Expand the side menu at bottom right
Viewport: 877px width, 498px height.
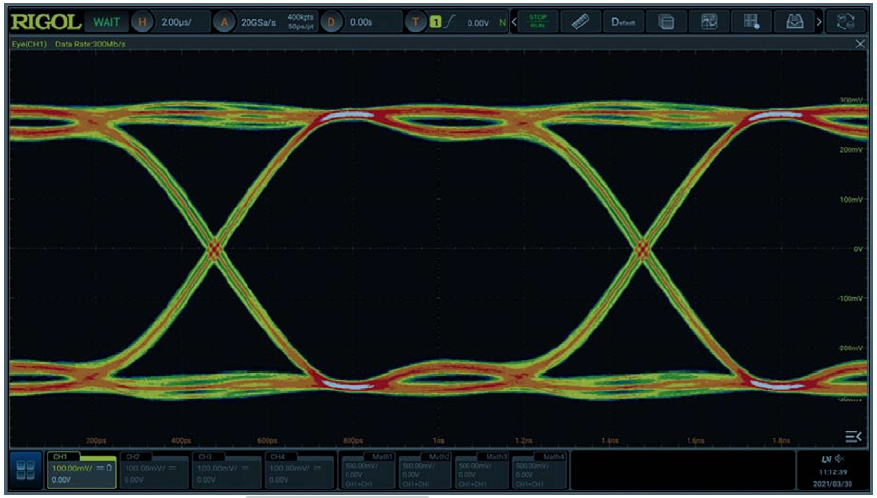click(852, 436)
